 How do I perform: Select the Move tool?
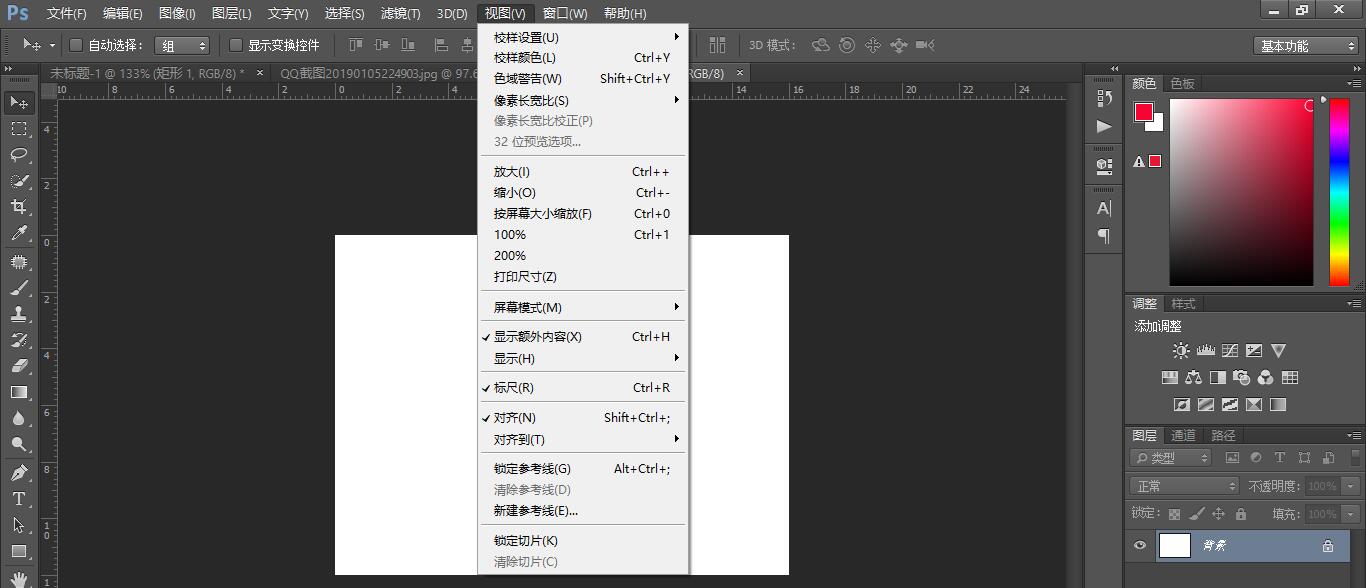pyautogui.click(x=18, y=102)
